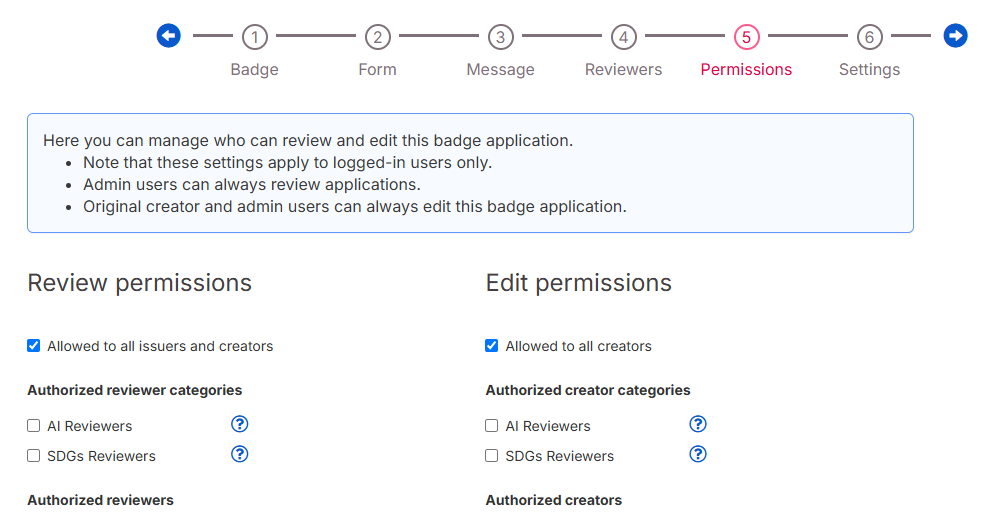Uncheck Allowed to all creators
Viewport: 1004px width, 516px height.
[x=491, y=346]
